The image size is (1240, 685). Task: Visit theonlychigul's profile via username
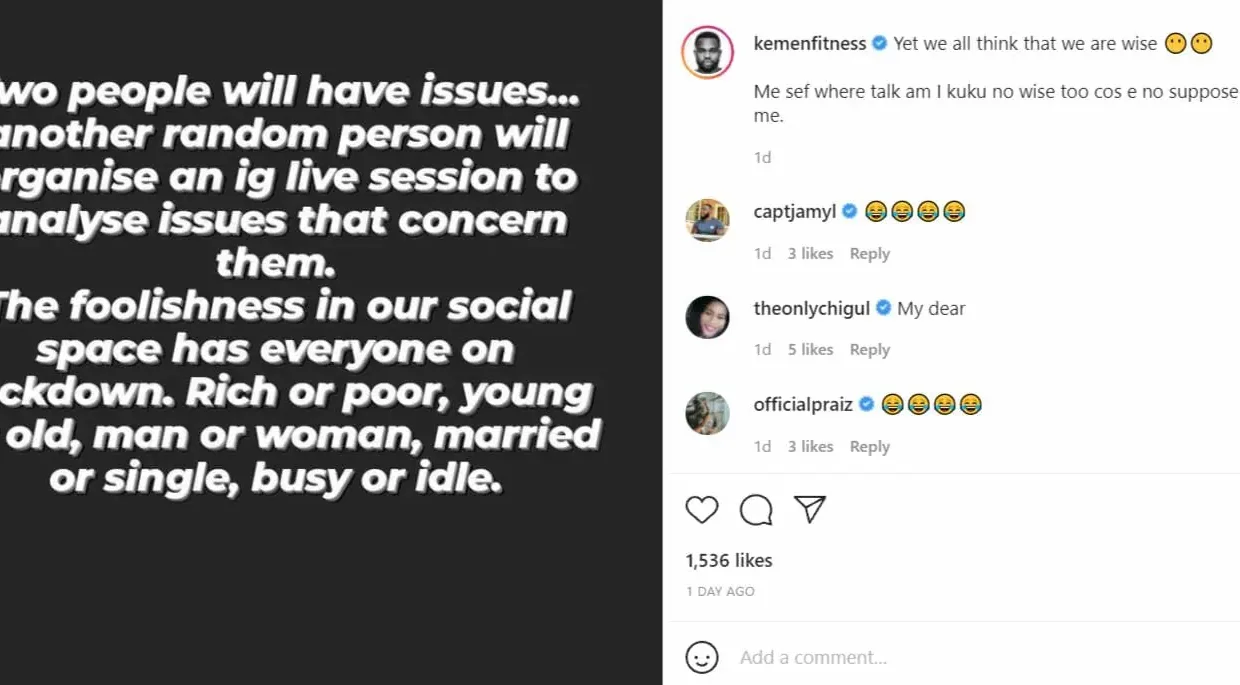coord(812,308)
